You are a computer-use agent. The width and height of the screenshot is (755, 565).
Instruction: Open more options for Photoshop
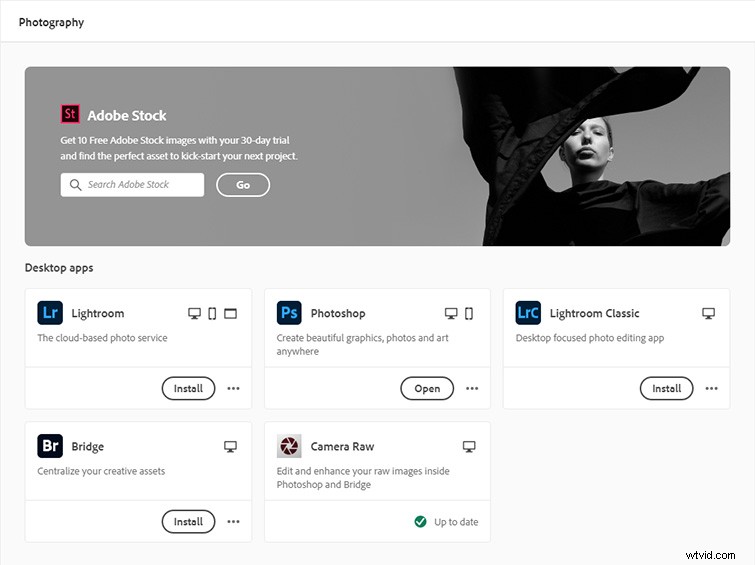[472, 388]
